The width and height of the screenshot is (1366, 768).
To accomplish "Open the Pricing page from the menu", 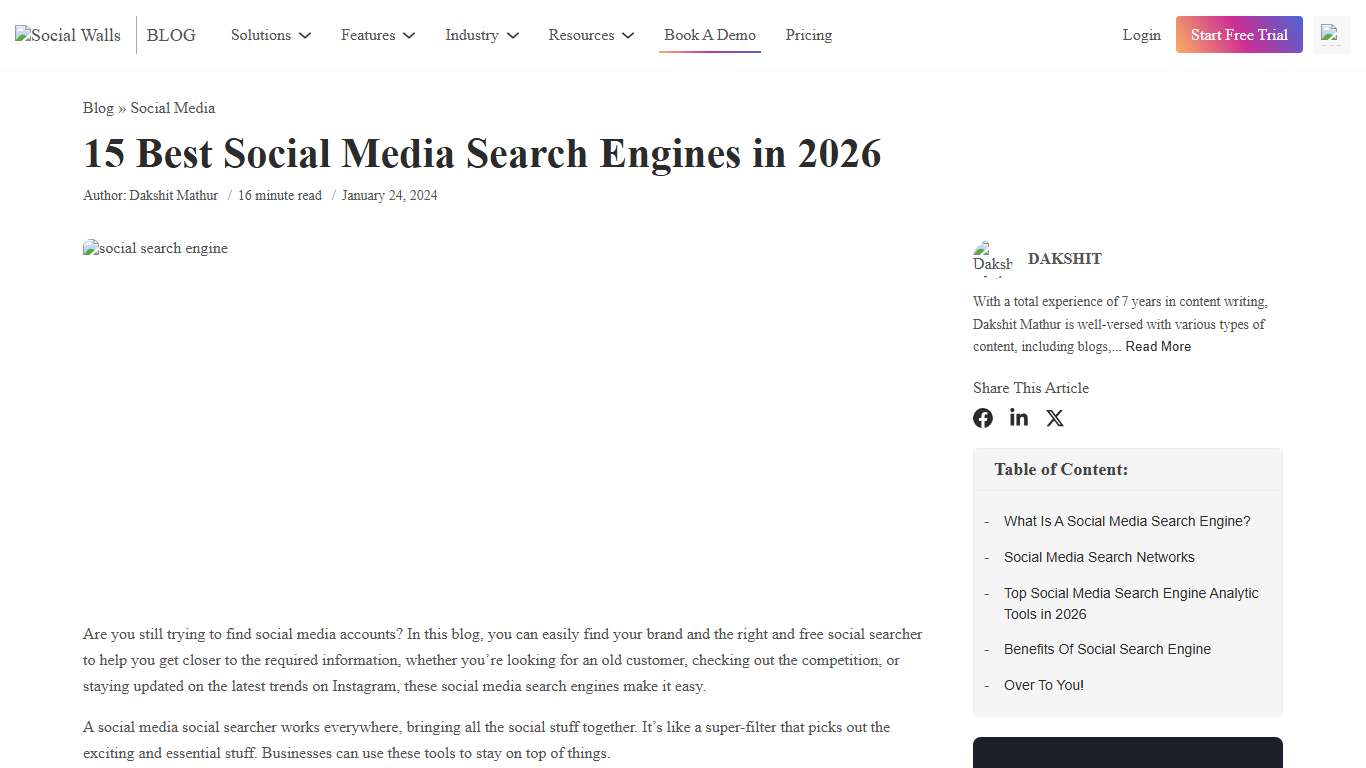I will click(808, 35).
